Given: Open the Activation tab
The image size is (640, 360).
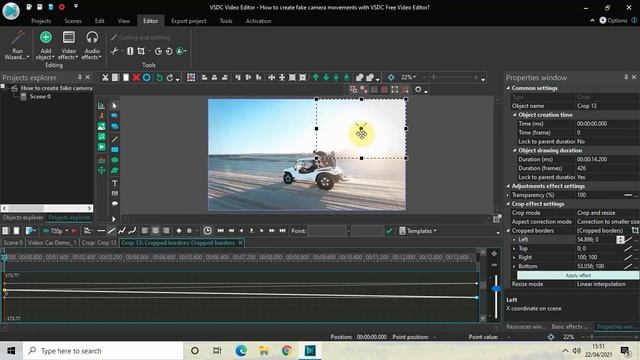Looking at the screenshot, I should [258, 21].
